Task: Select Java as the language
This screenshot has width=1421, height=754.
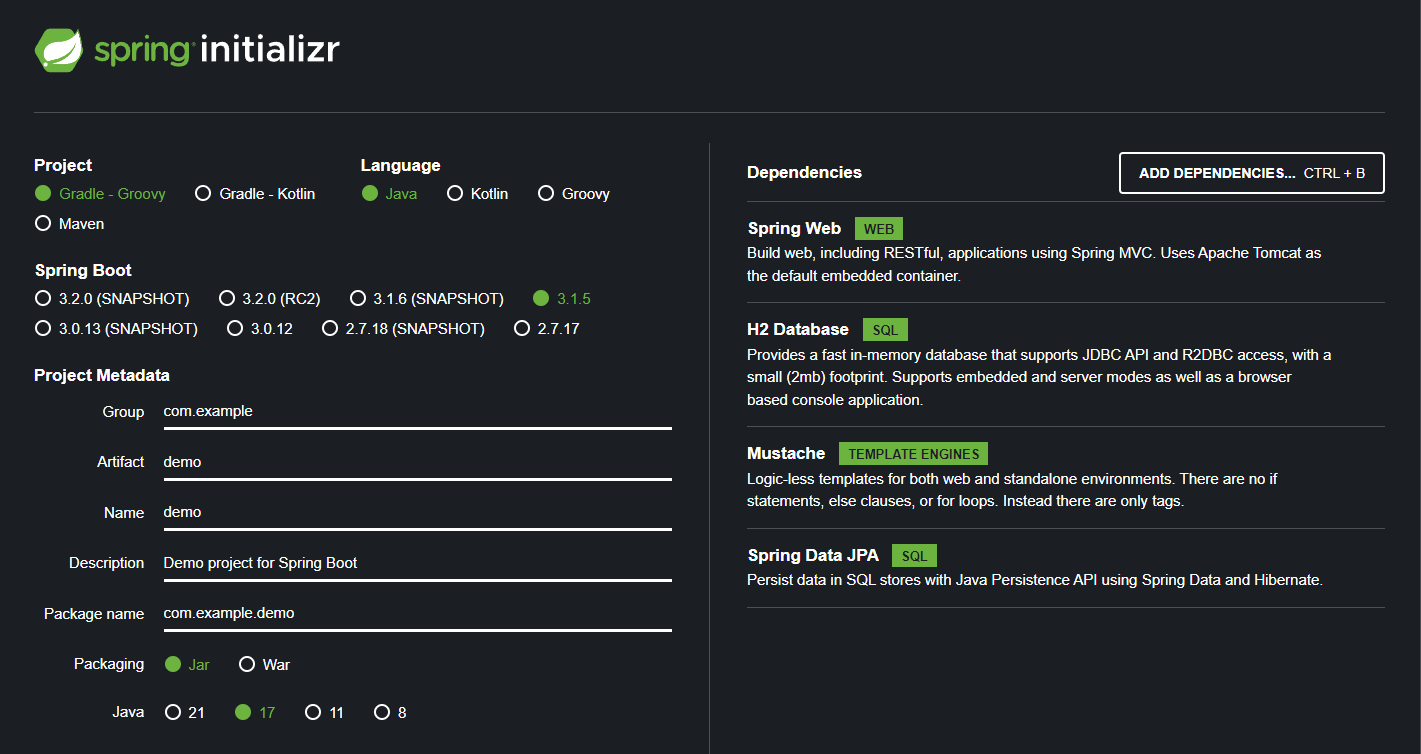Action: pos(390,194)
